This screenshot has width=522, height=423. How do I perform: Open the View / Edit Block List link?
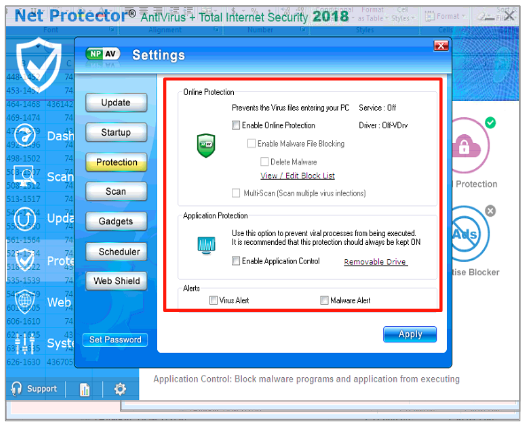pyautogui.click(x=297, y=176)
